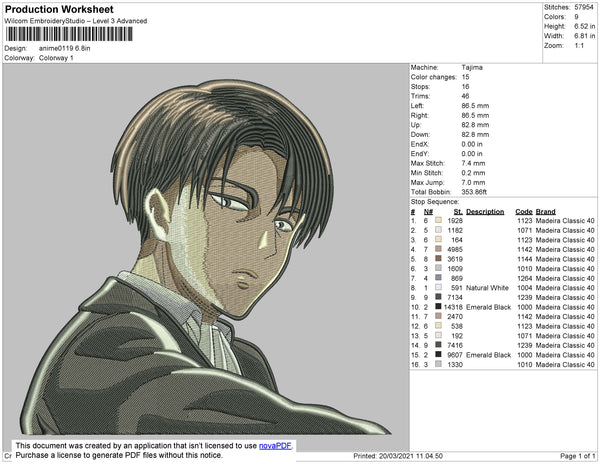Select stitch count '538' in row 12
This screenshot has width=600, height=464.
point(457,326)
